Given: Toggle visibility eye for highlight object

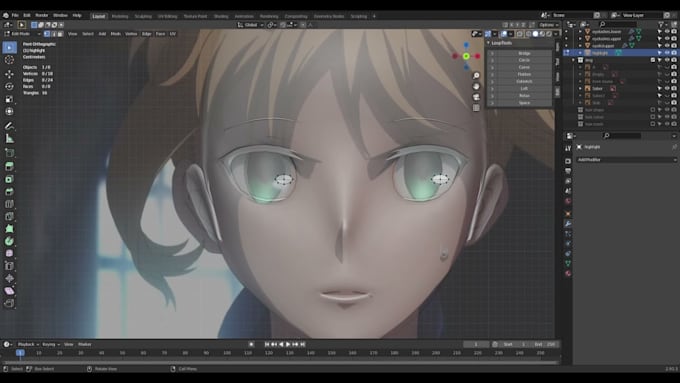Looking at the screenshot, I should [x=667, y=53].
